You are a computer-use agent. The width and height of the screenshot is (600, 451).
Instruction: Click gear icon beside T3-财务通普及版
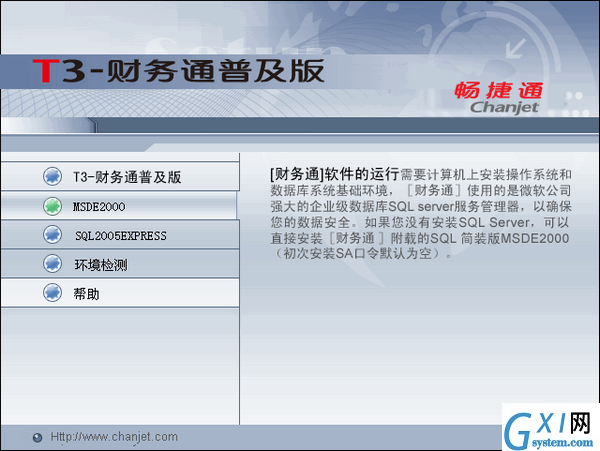coord(52,176)
